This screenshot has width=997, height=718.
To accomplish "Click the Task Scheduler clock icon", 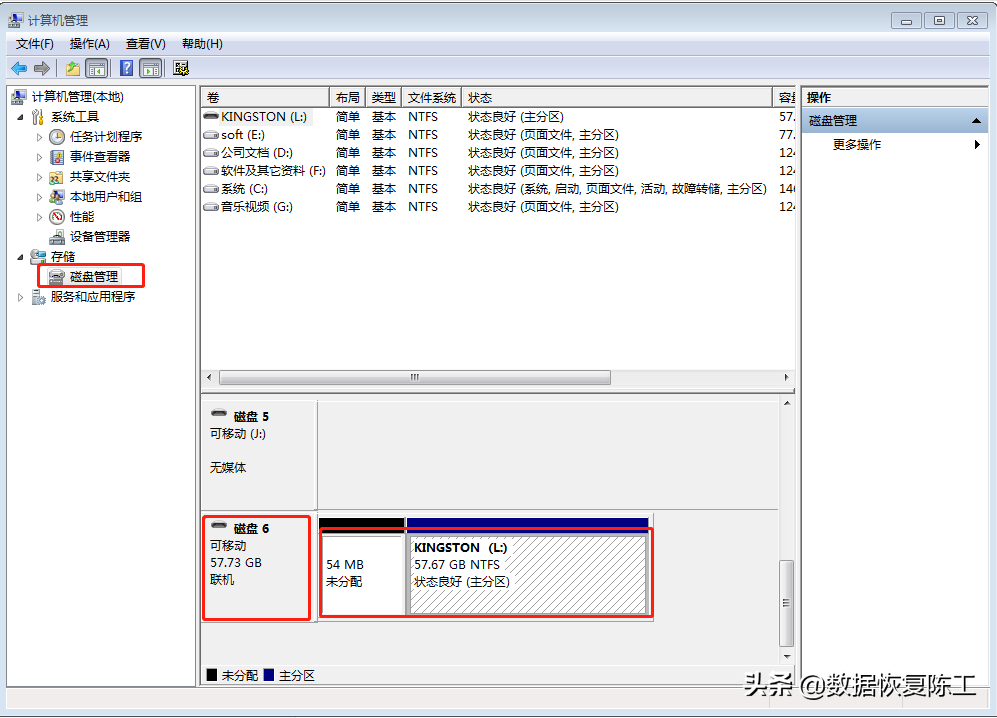I will click(x=57, y=137).
